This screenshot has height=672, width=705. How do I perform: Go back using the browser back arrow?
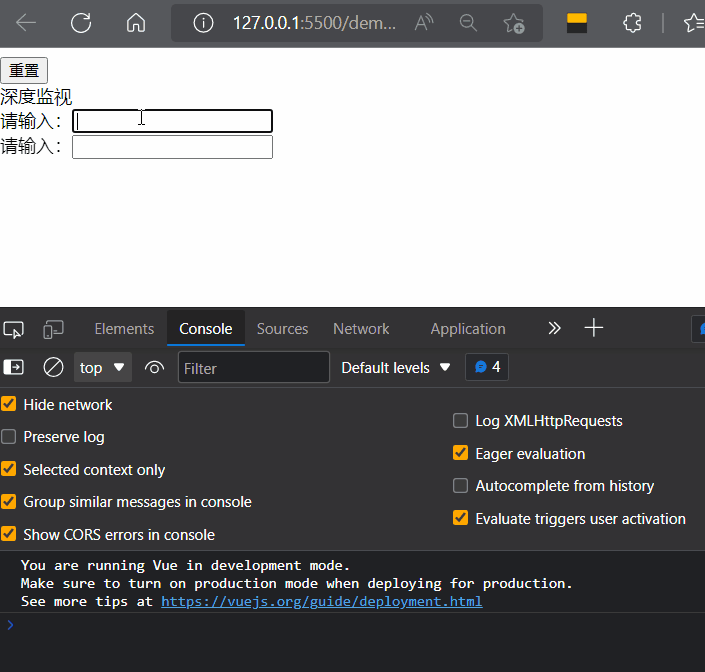tap(26, 22)
